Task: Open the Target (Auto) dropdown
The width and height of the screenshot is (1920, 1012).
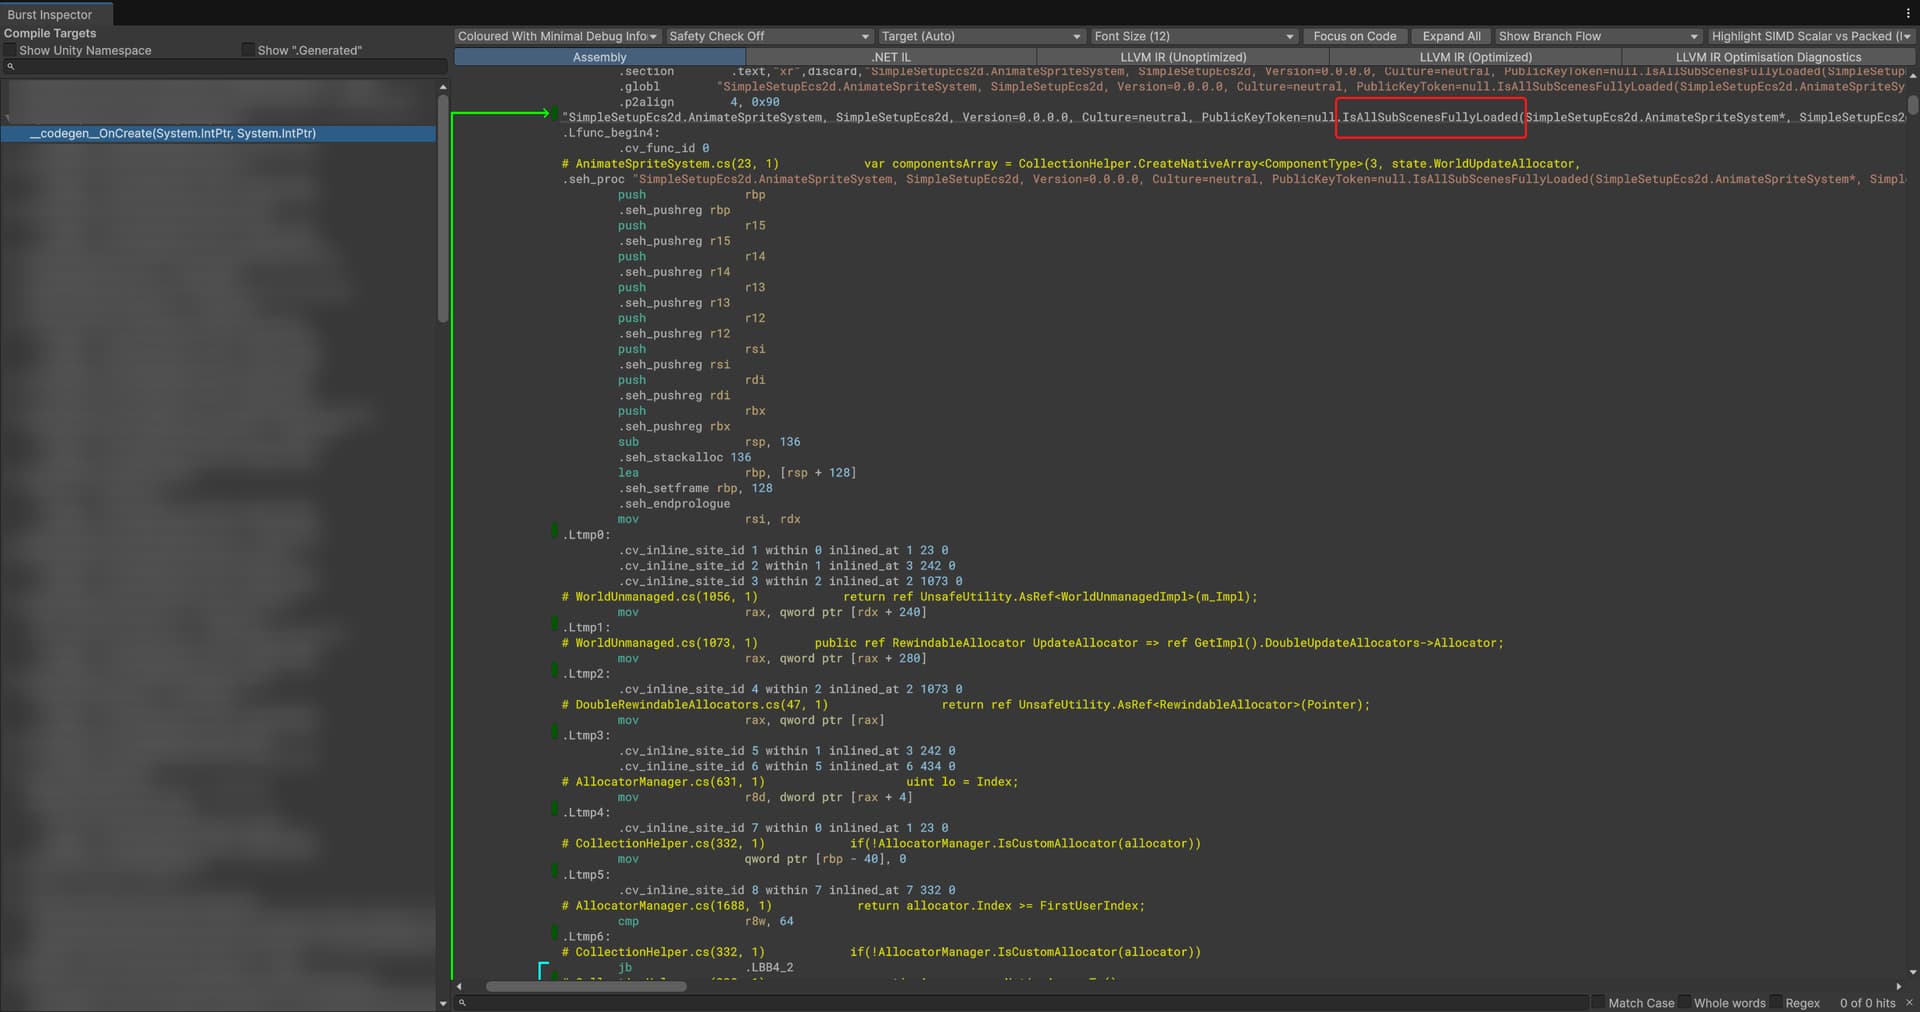Action: click(982, 36)
